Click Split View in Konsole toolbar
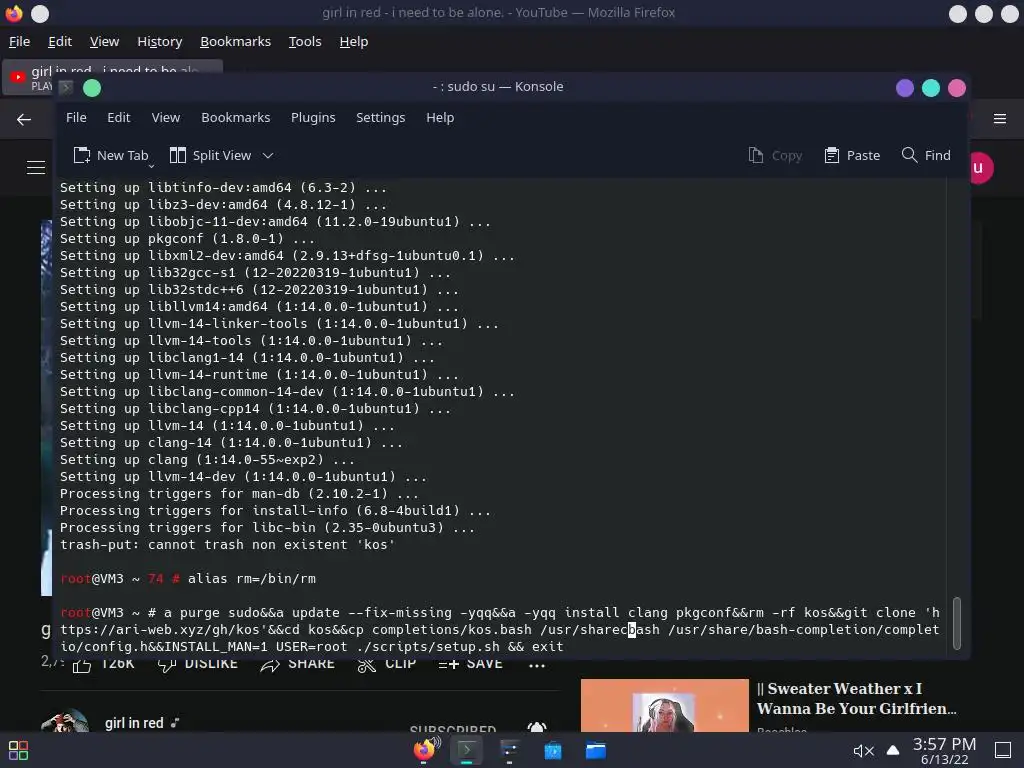This screenshot has height=768, width=1024. coord(210,155)
